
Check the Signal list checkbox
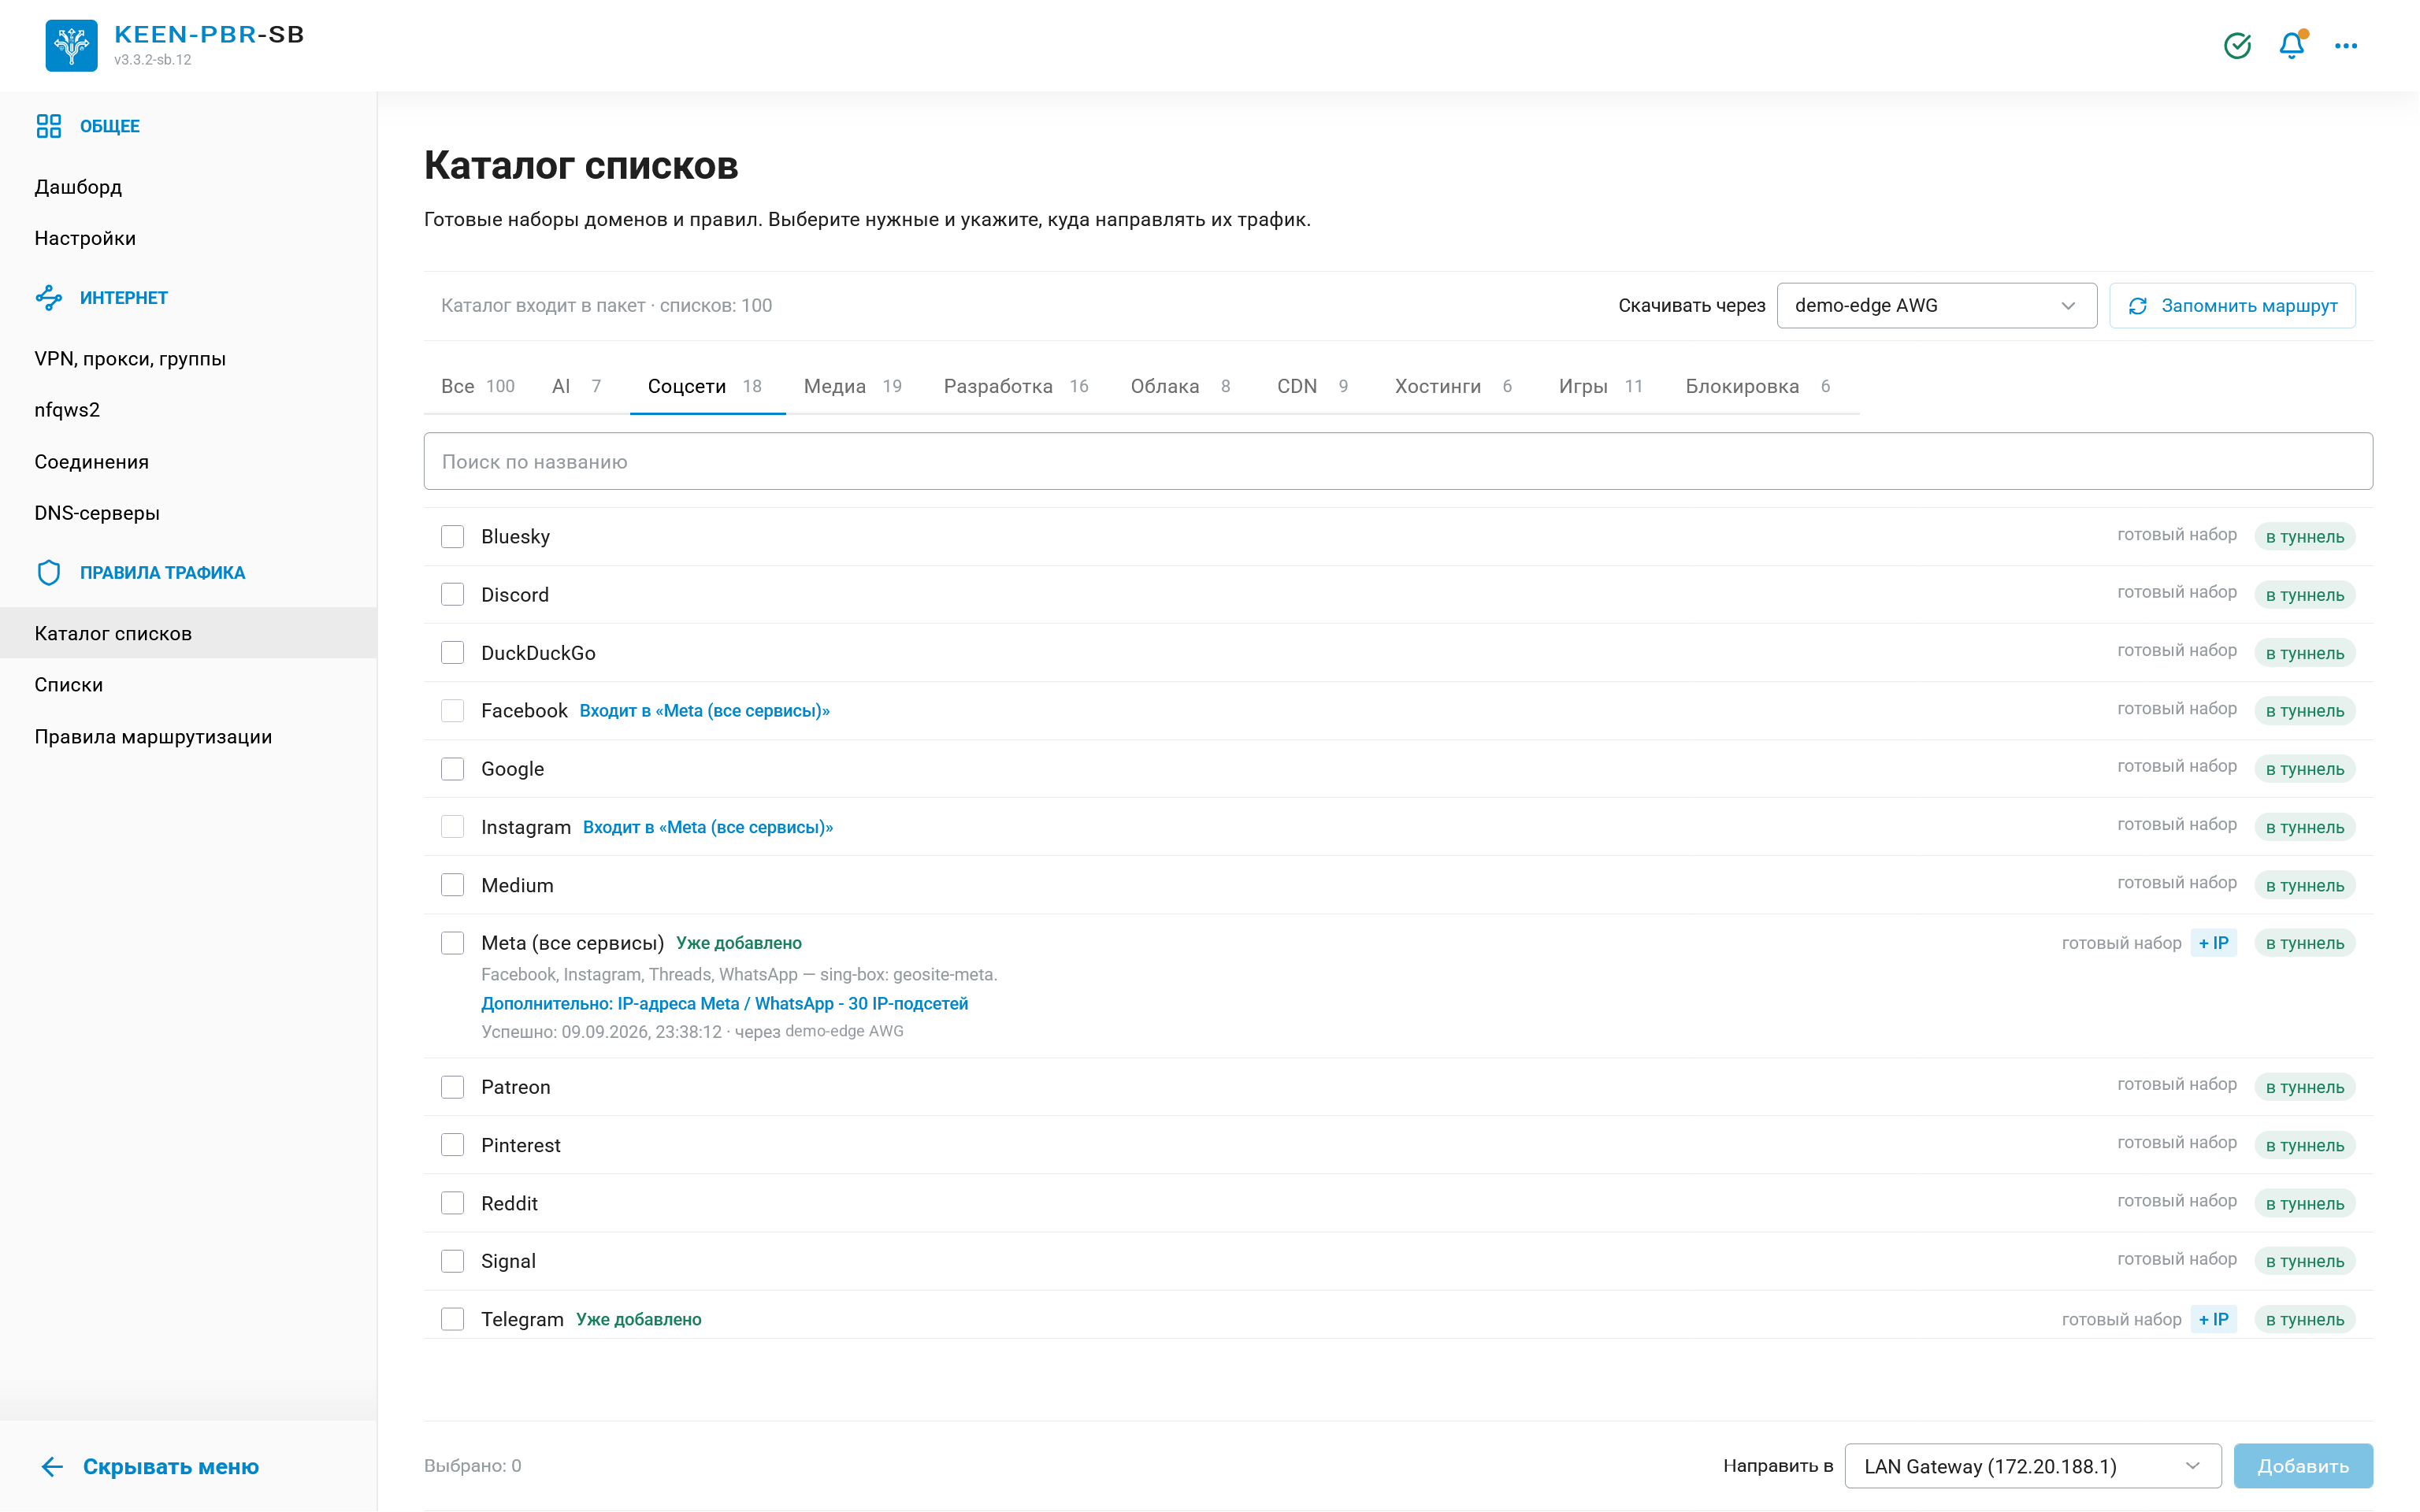click(453, 1261)
